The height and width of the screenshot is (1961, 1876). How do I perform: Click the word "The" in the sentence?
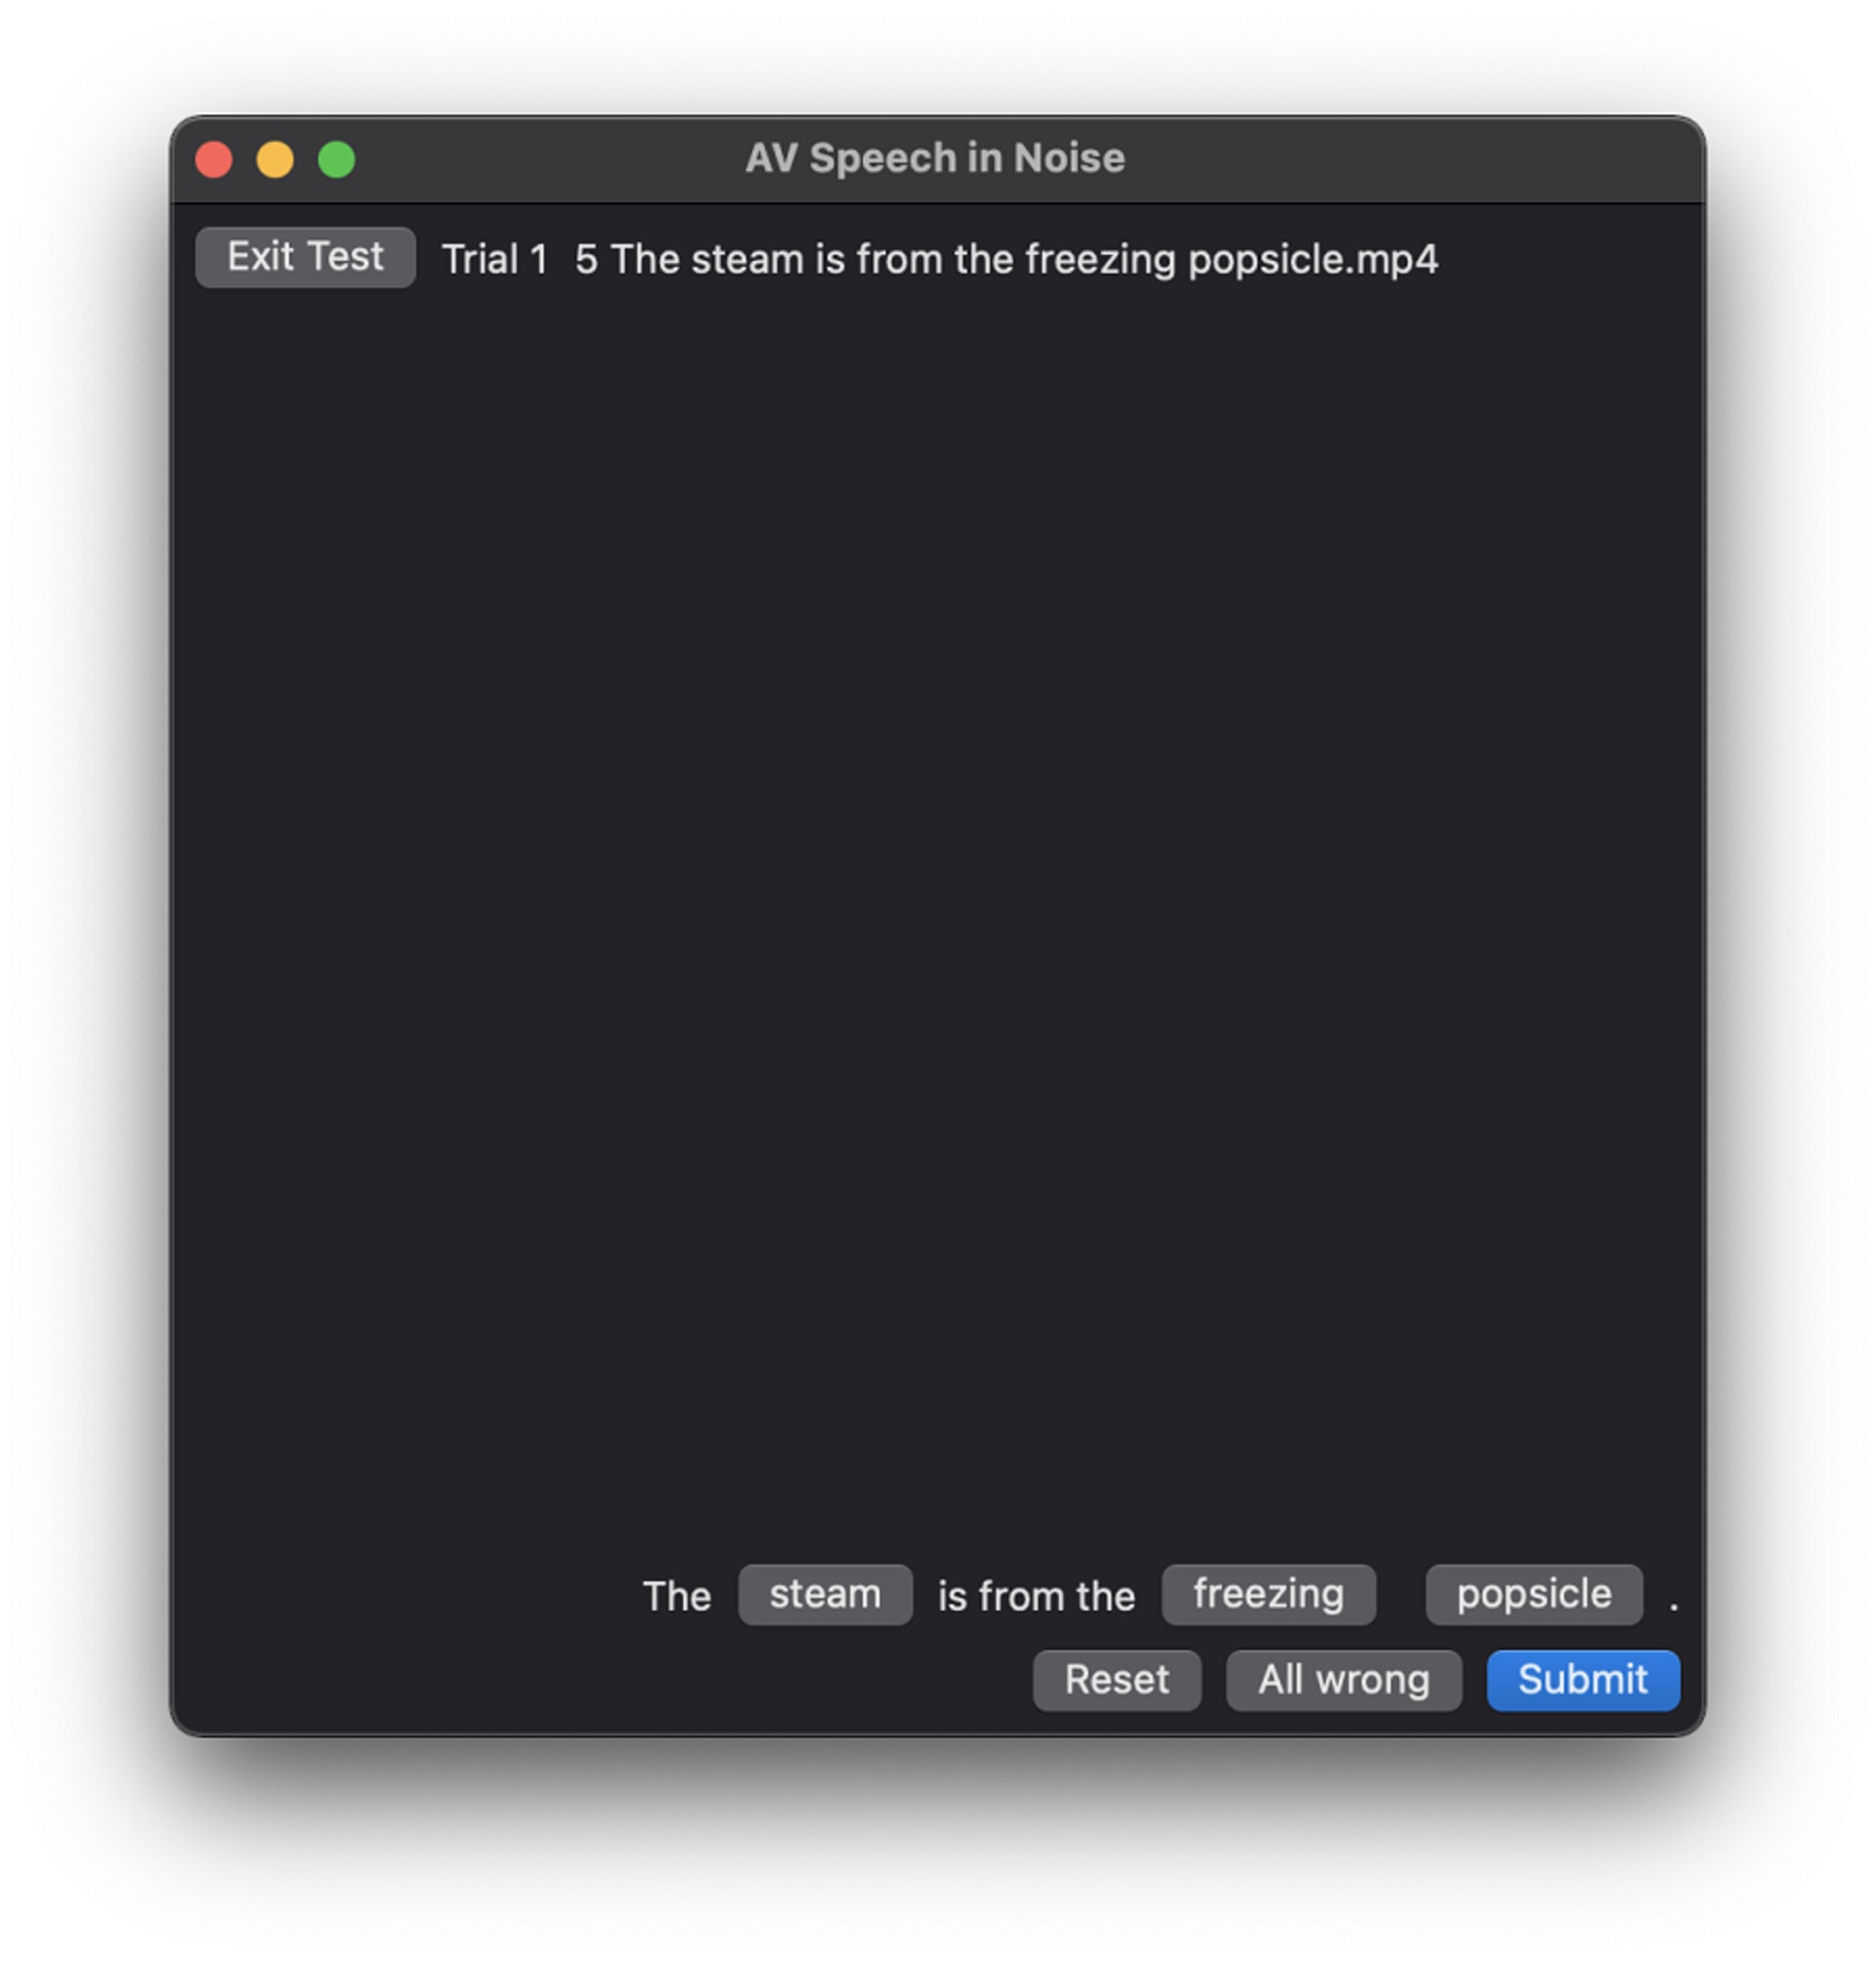click(676, 1596)
